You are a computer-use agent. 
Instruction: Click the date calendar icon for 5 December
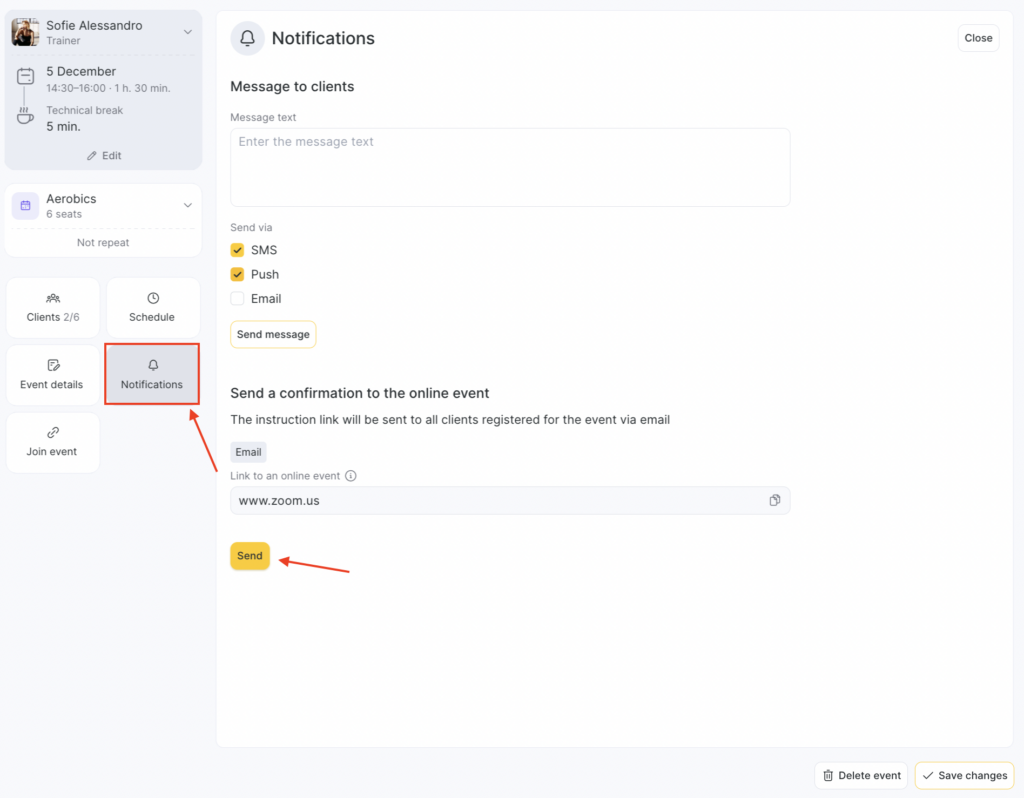(x=25, y=76)
